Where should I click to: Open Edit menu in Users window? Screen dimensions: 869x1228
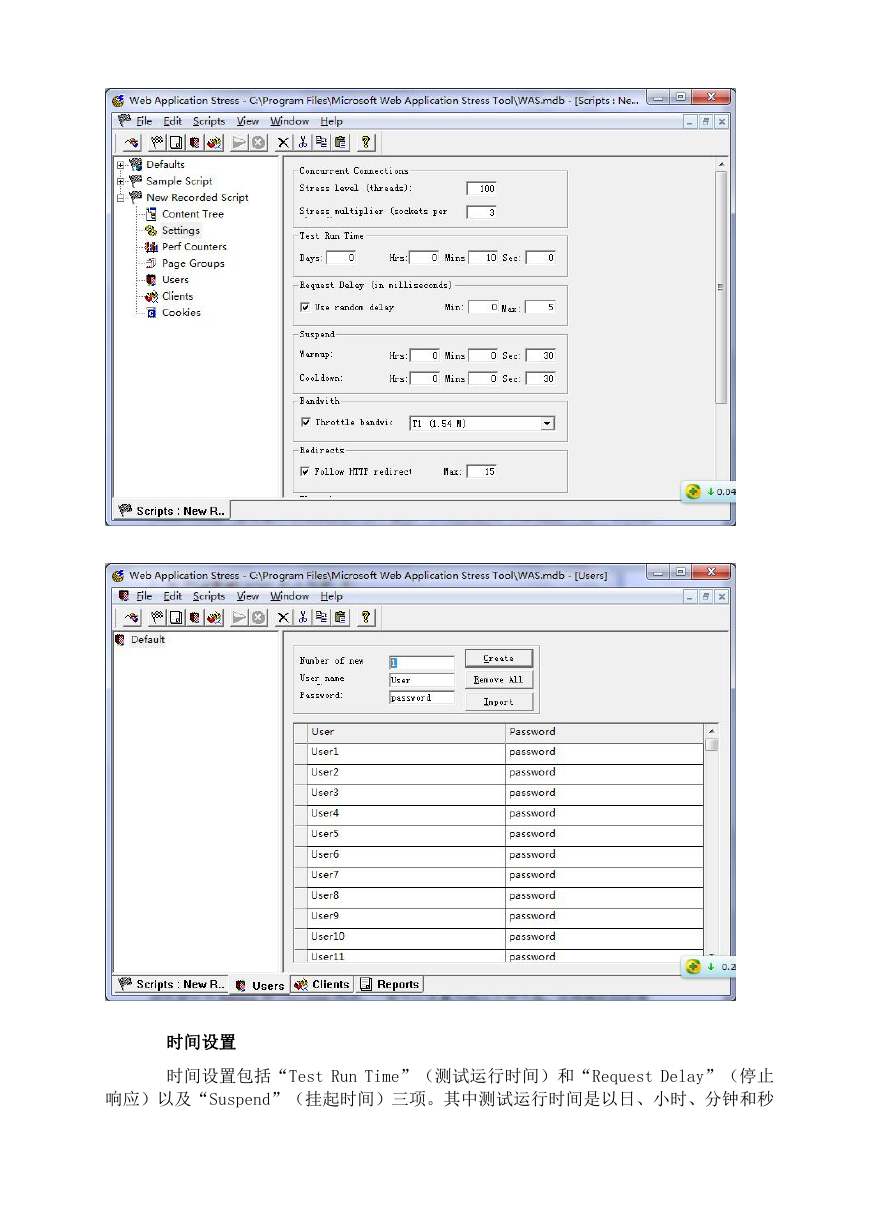click(173, 596)
